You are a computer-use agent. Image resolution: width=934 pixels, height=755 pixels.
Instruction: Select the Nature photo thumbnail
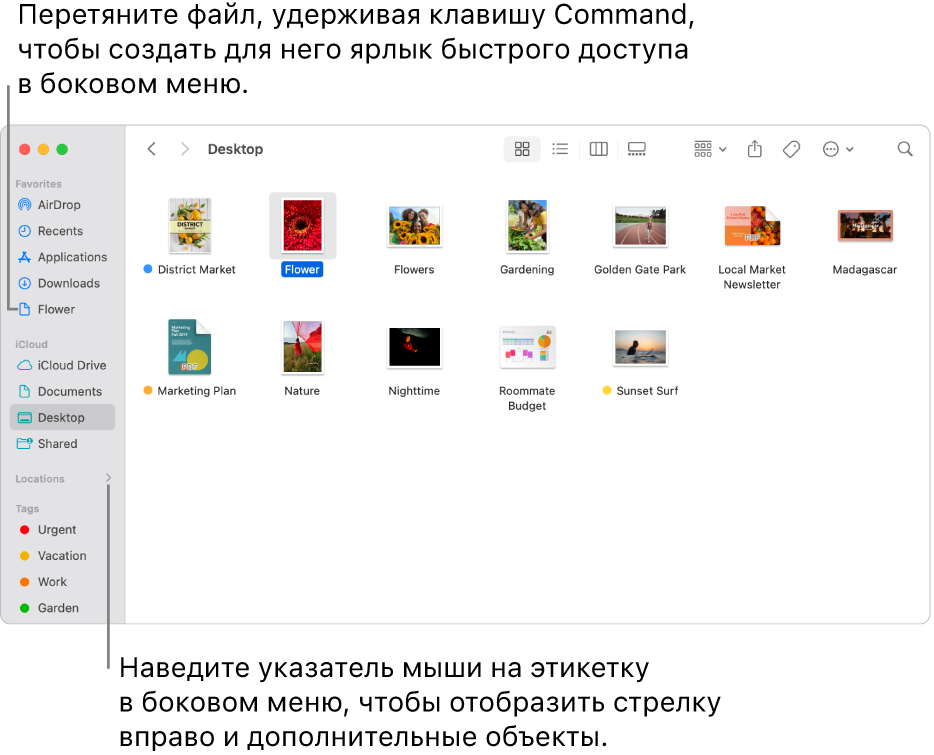303,347
